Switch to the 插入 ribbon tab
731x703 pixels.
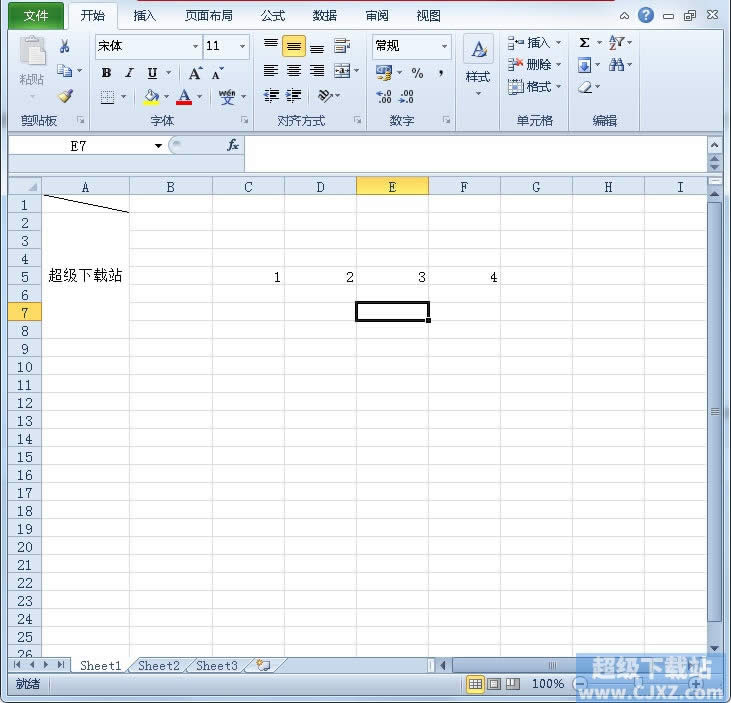[145, 16]
